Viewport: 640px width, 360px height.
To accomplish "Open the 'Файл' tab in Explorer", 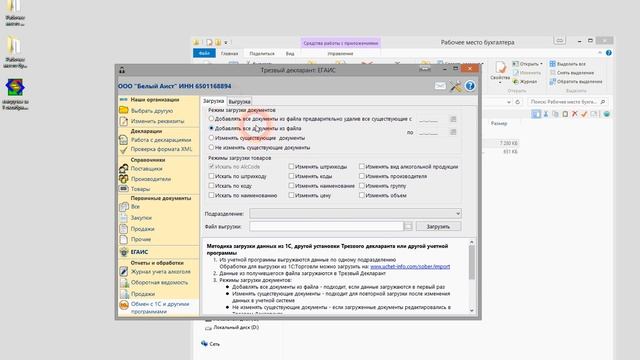I will [x=204, y=53].
